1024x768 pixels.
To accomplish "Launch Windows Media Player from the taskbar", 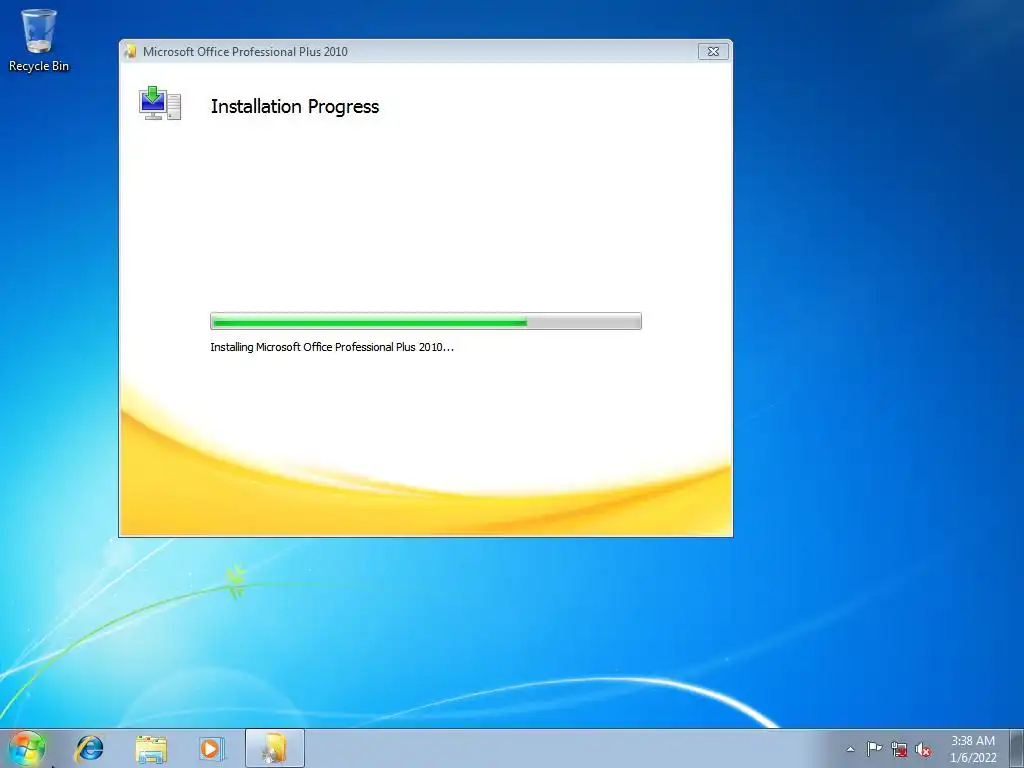I will (212, 748).
